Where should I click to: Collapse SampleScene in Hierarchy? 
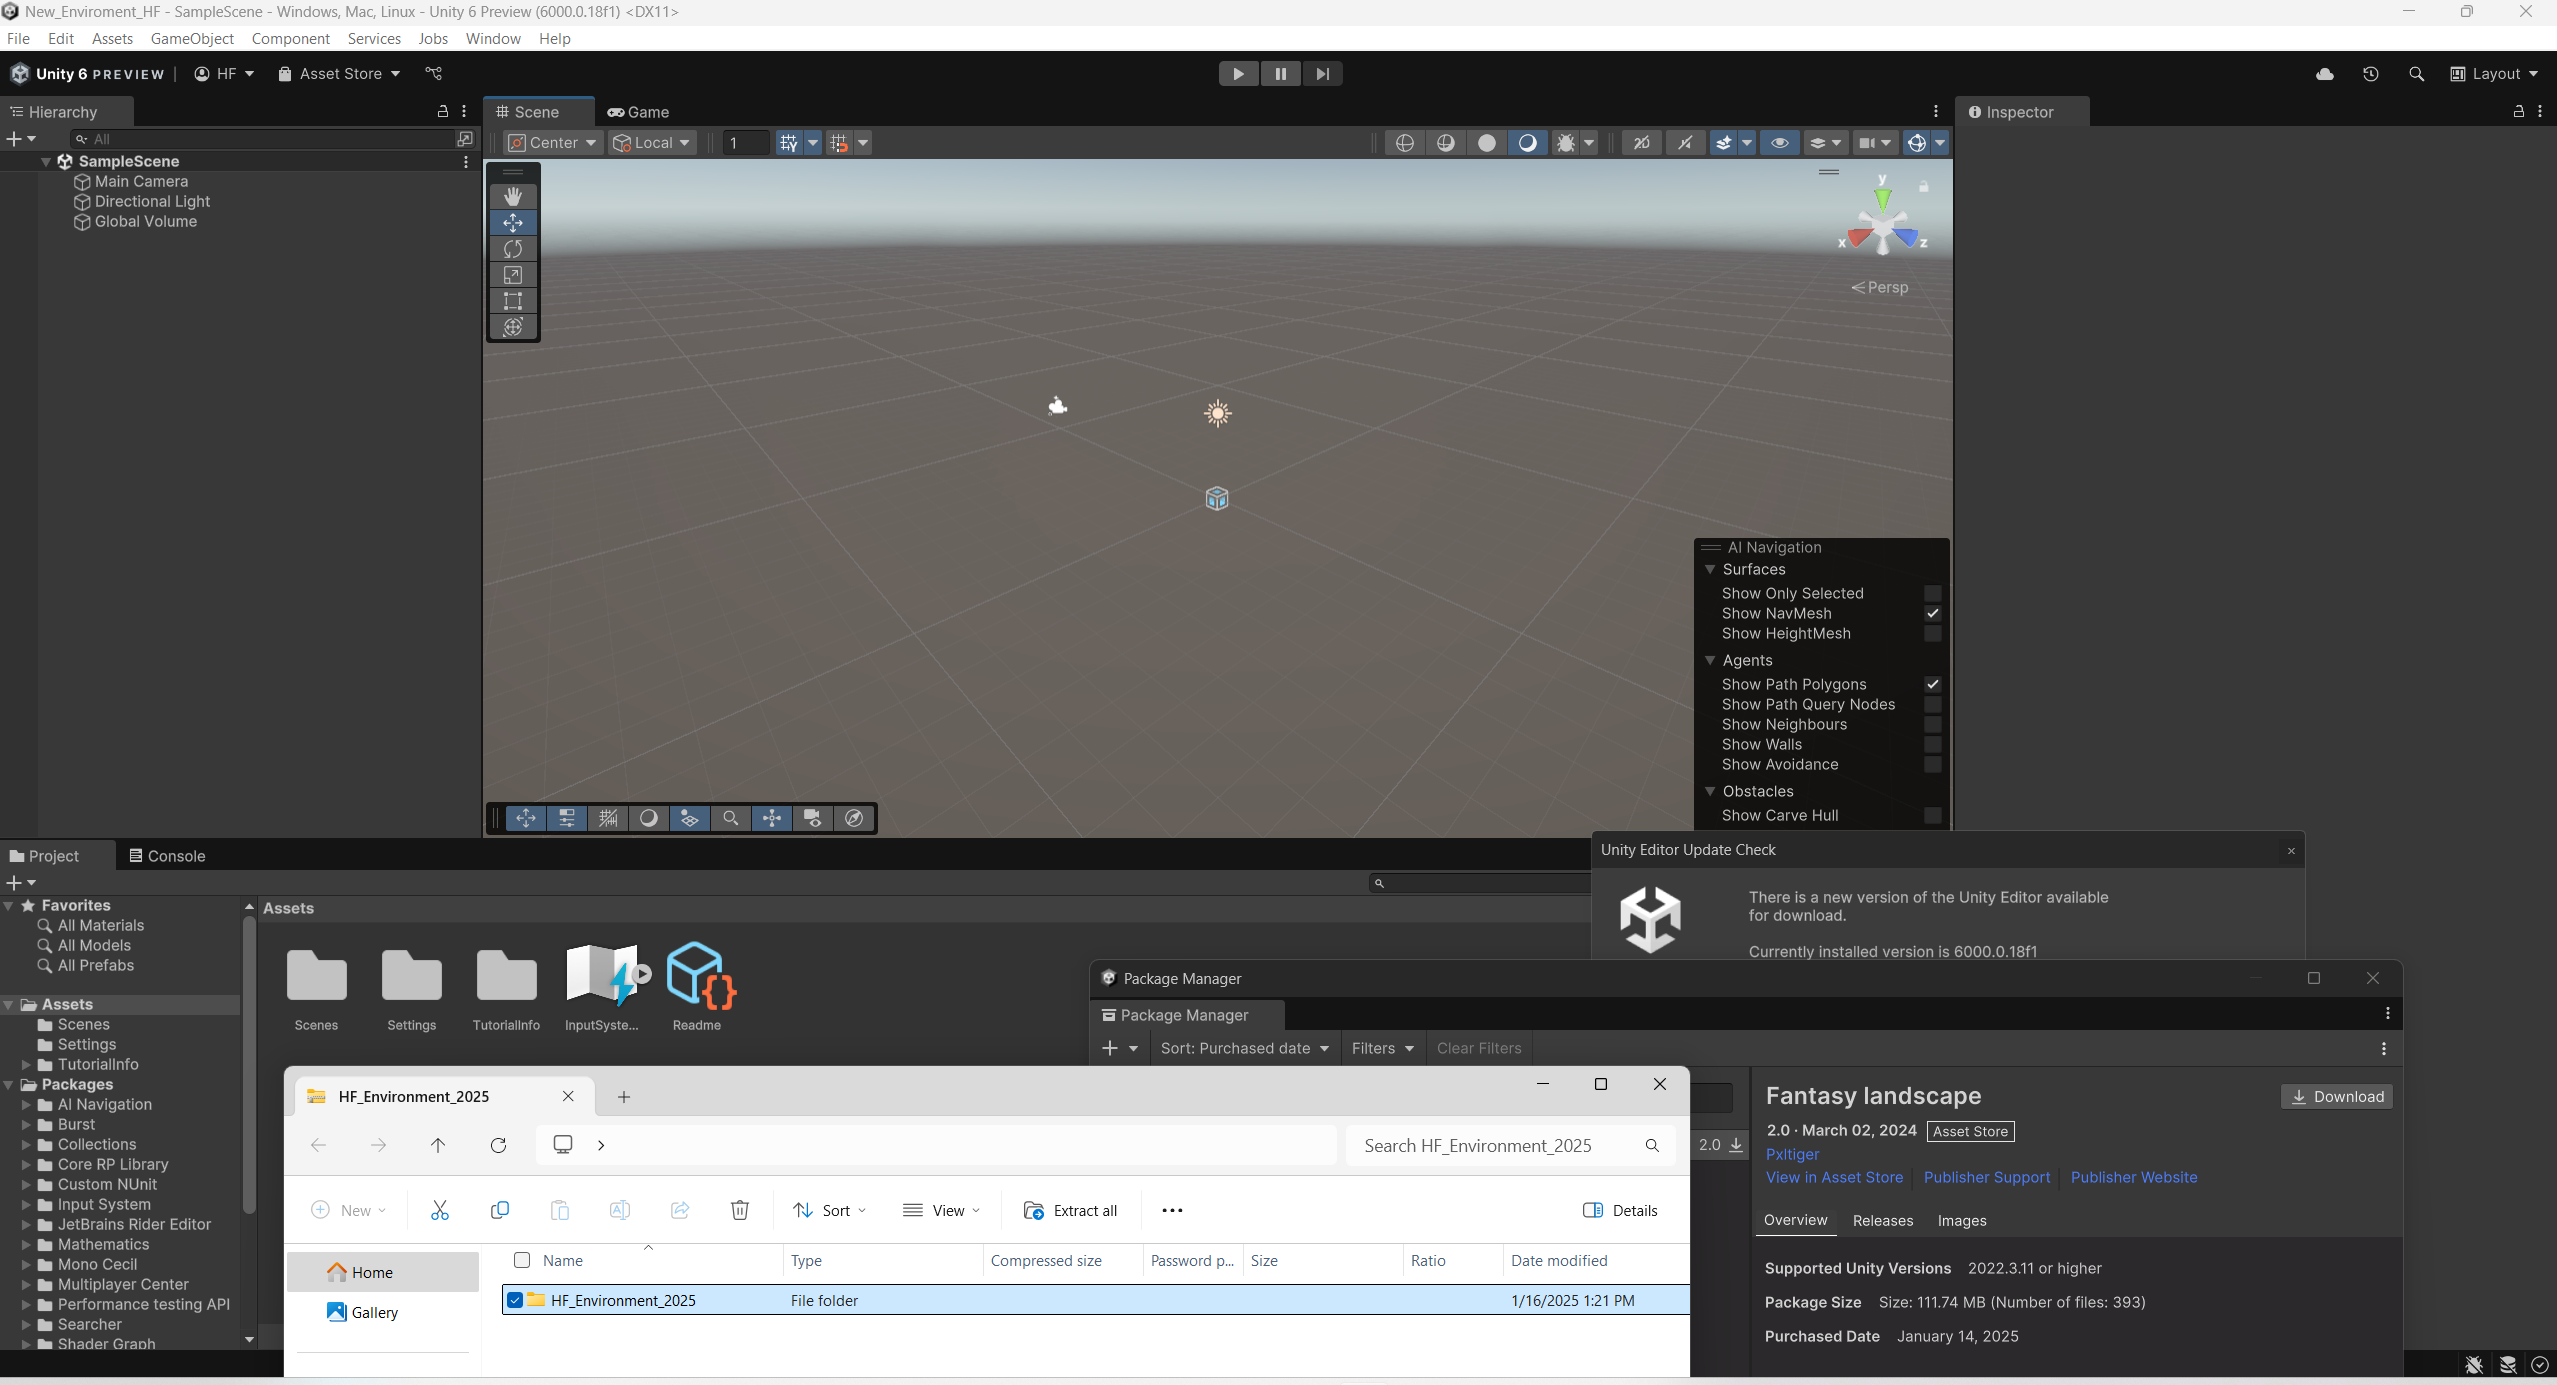pyautogui.click(x=45, y=161)
